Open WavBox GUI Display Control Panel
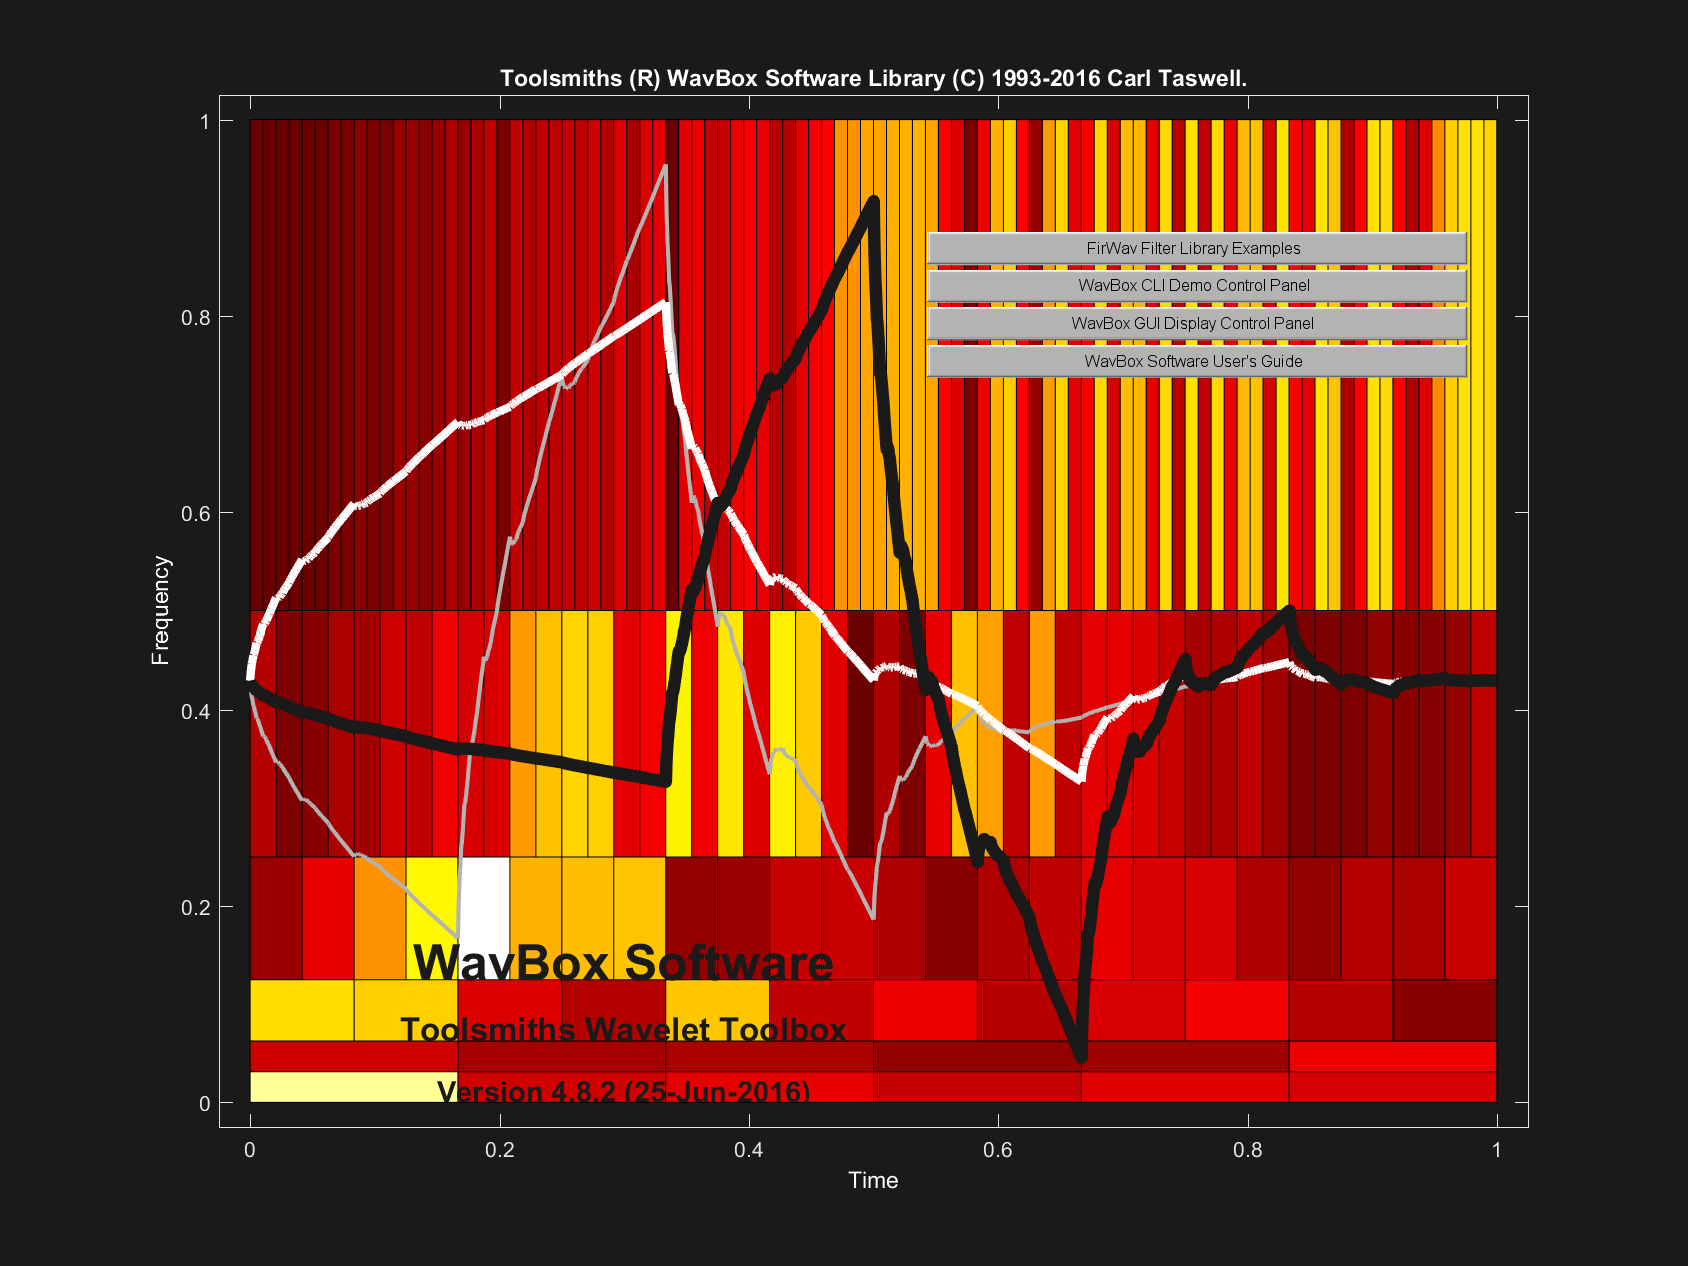 pos(1197,323)
